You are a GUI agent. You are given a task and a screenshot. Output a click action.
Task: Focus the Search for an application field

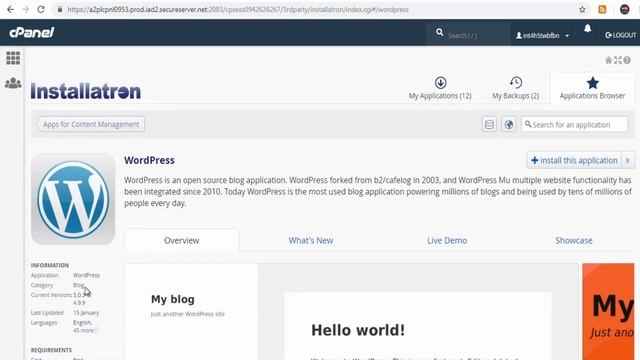tap(574, 124)
